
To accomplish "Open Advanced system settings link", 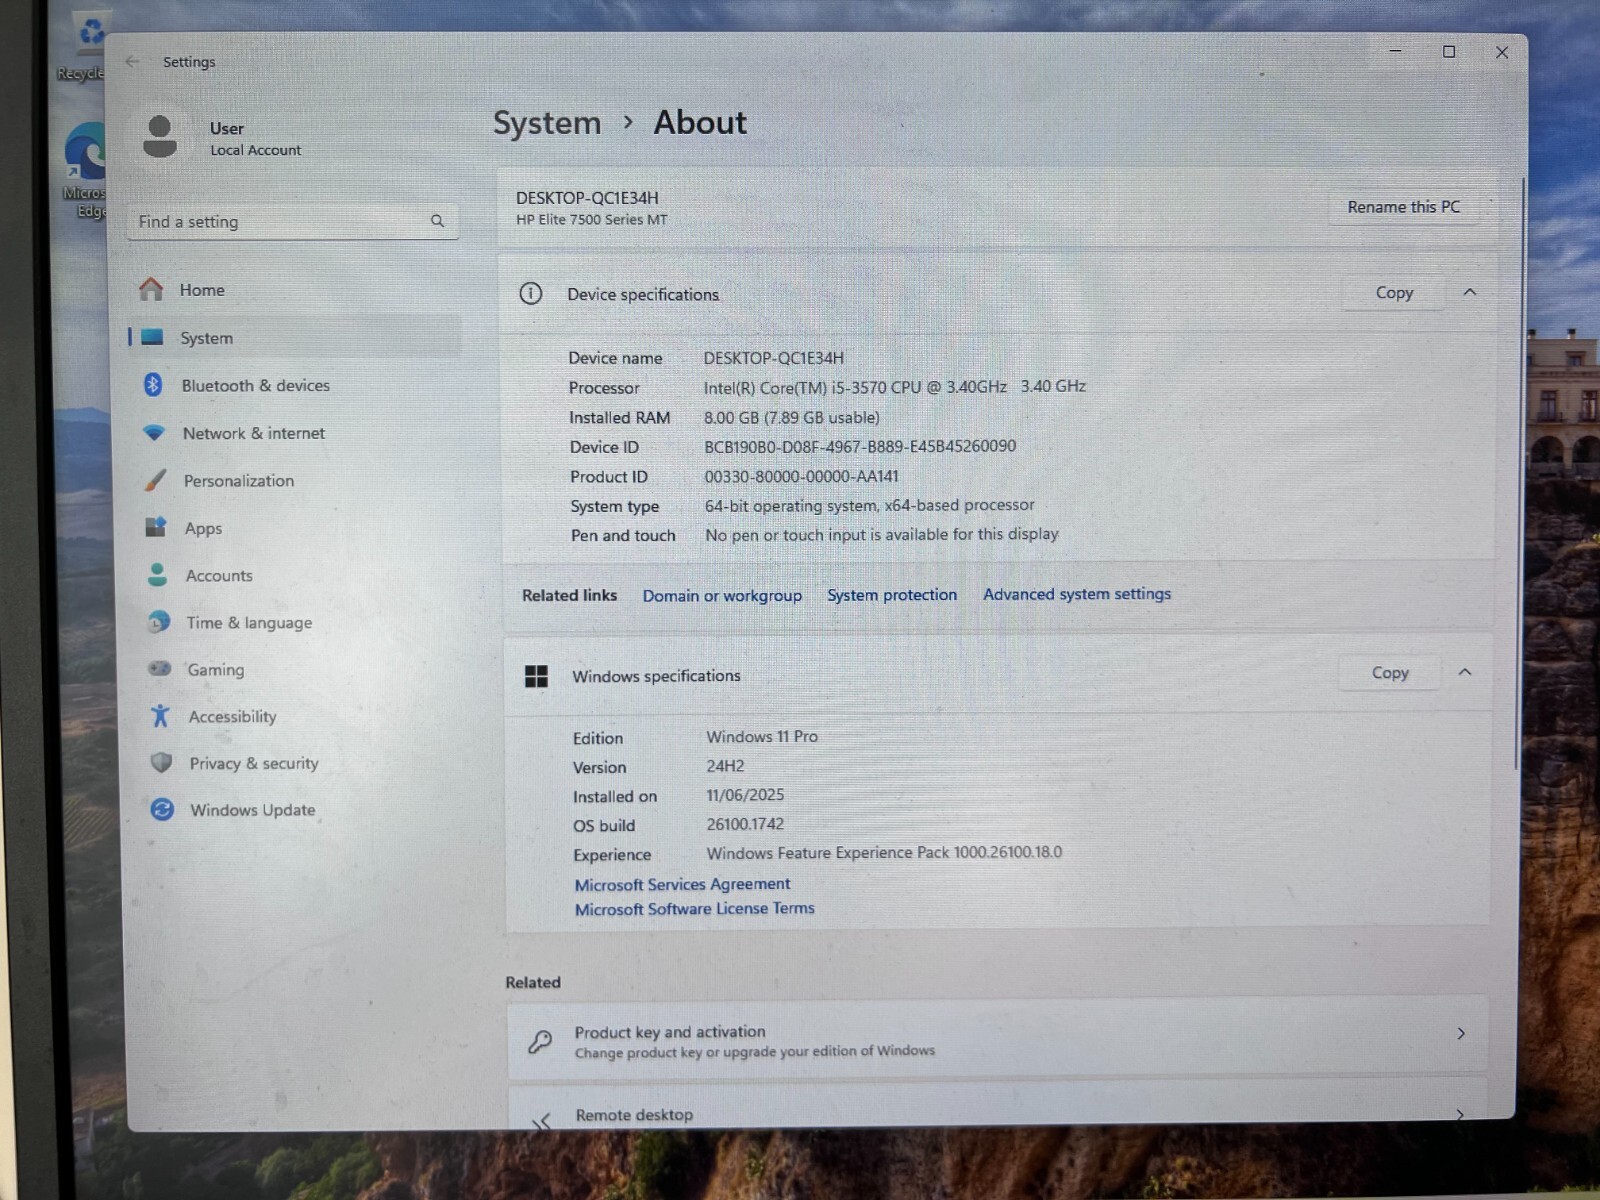I will (x=1077, y=594).
